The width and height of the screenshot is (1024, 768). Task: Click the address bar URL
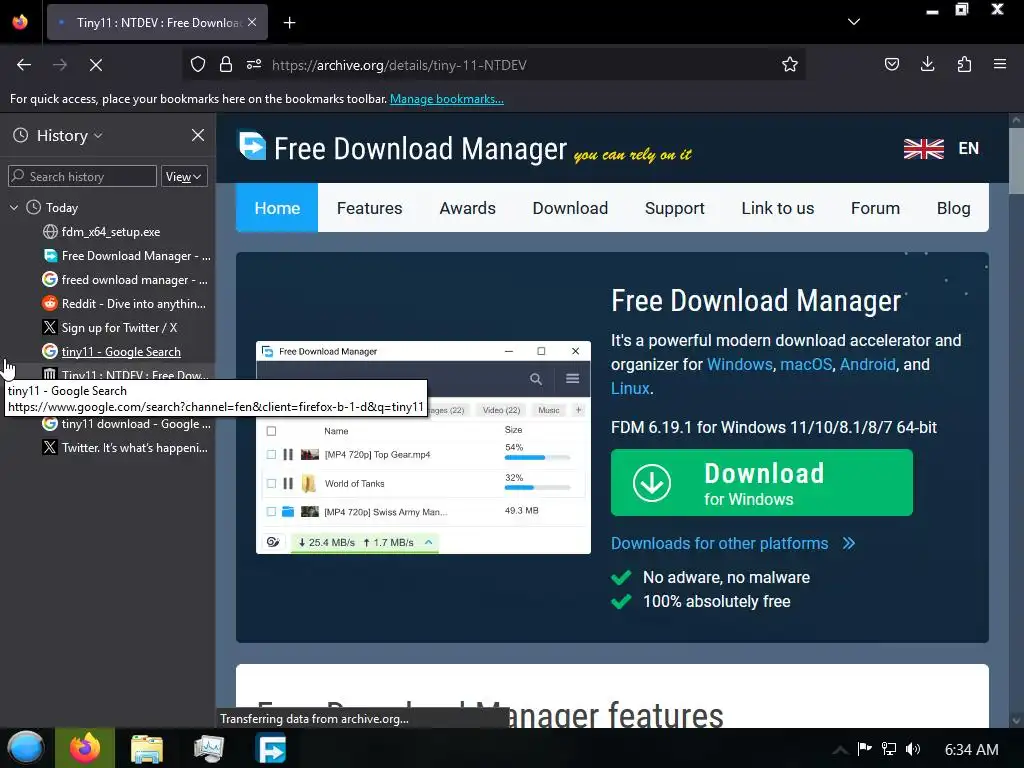tap(399, 65)
